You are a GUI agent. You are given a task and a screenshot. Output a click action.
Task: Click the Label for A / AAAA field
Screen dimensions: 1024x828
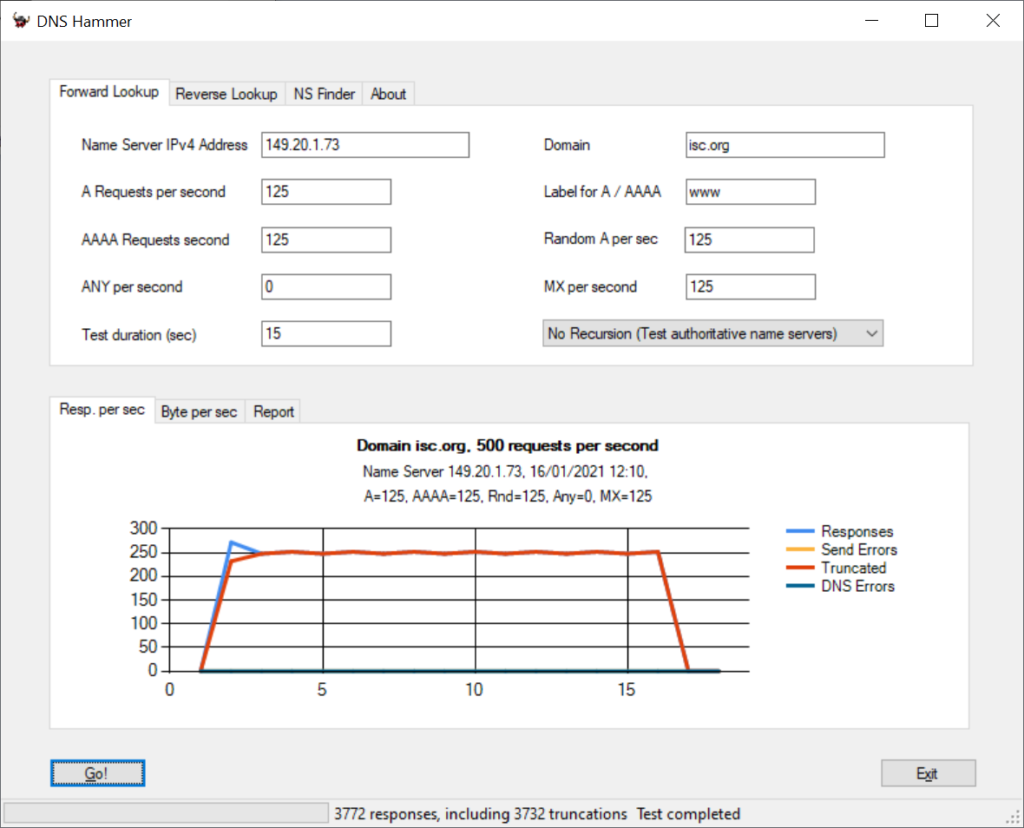pos(749,191)
